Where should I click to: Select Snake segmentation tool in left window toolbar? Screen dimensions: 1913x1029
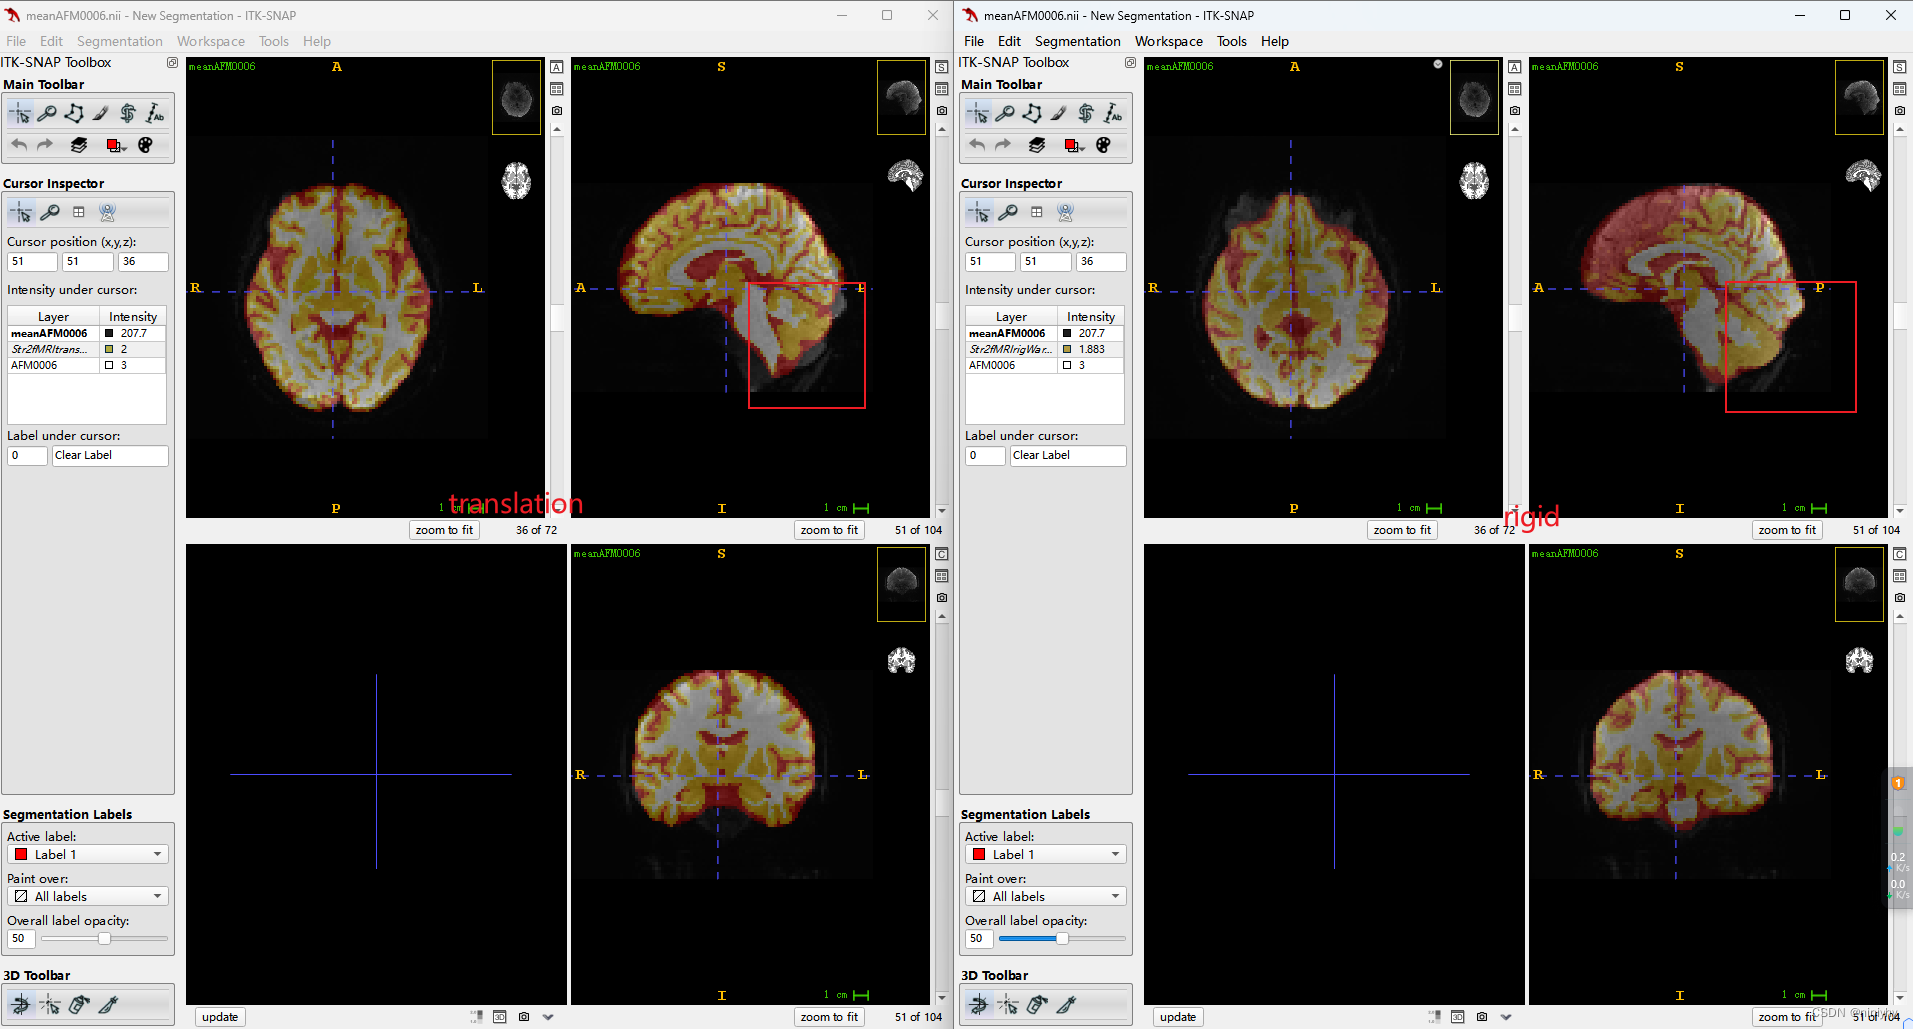click(x=128, y=114)
